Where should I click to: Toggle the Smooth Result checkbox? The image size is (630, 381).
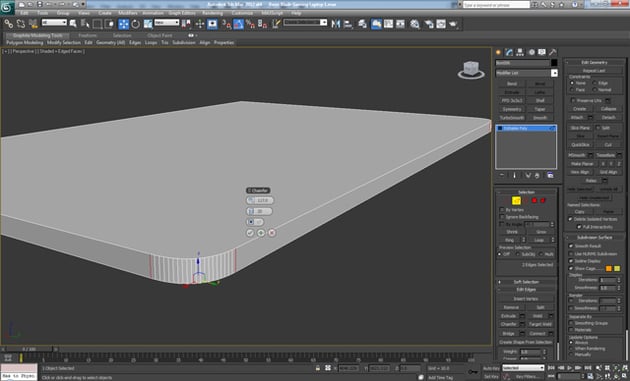point(571,246)
